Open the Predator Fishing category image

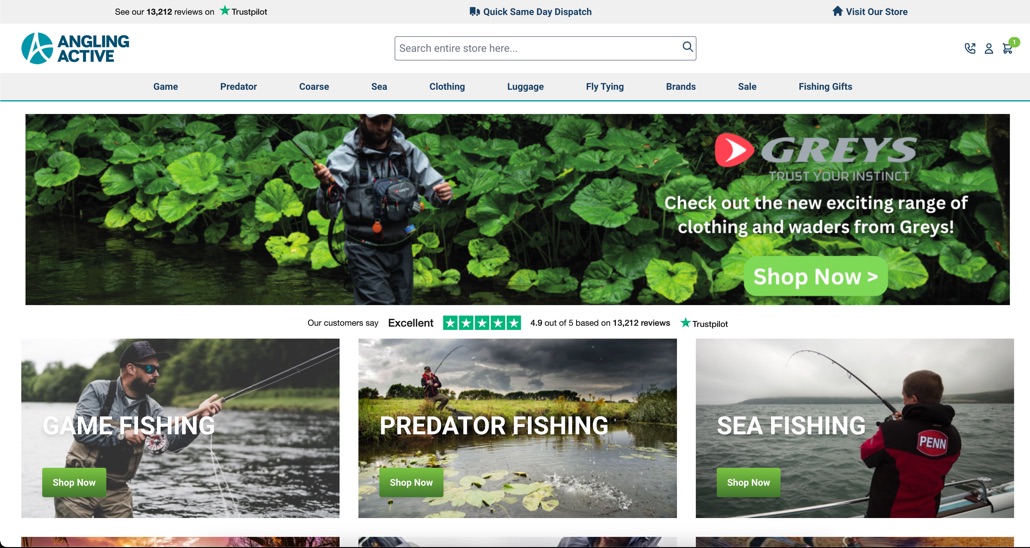[517, 428]
